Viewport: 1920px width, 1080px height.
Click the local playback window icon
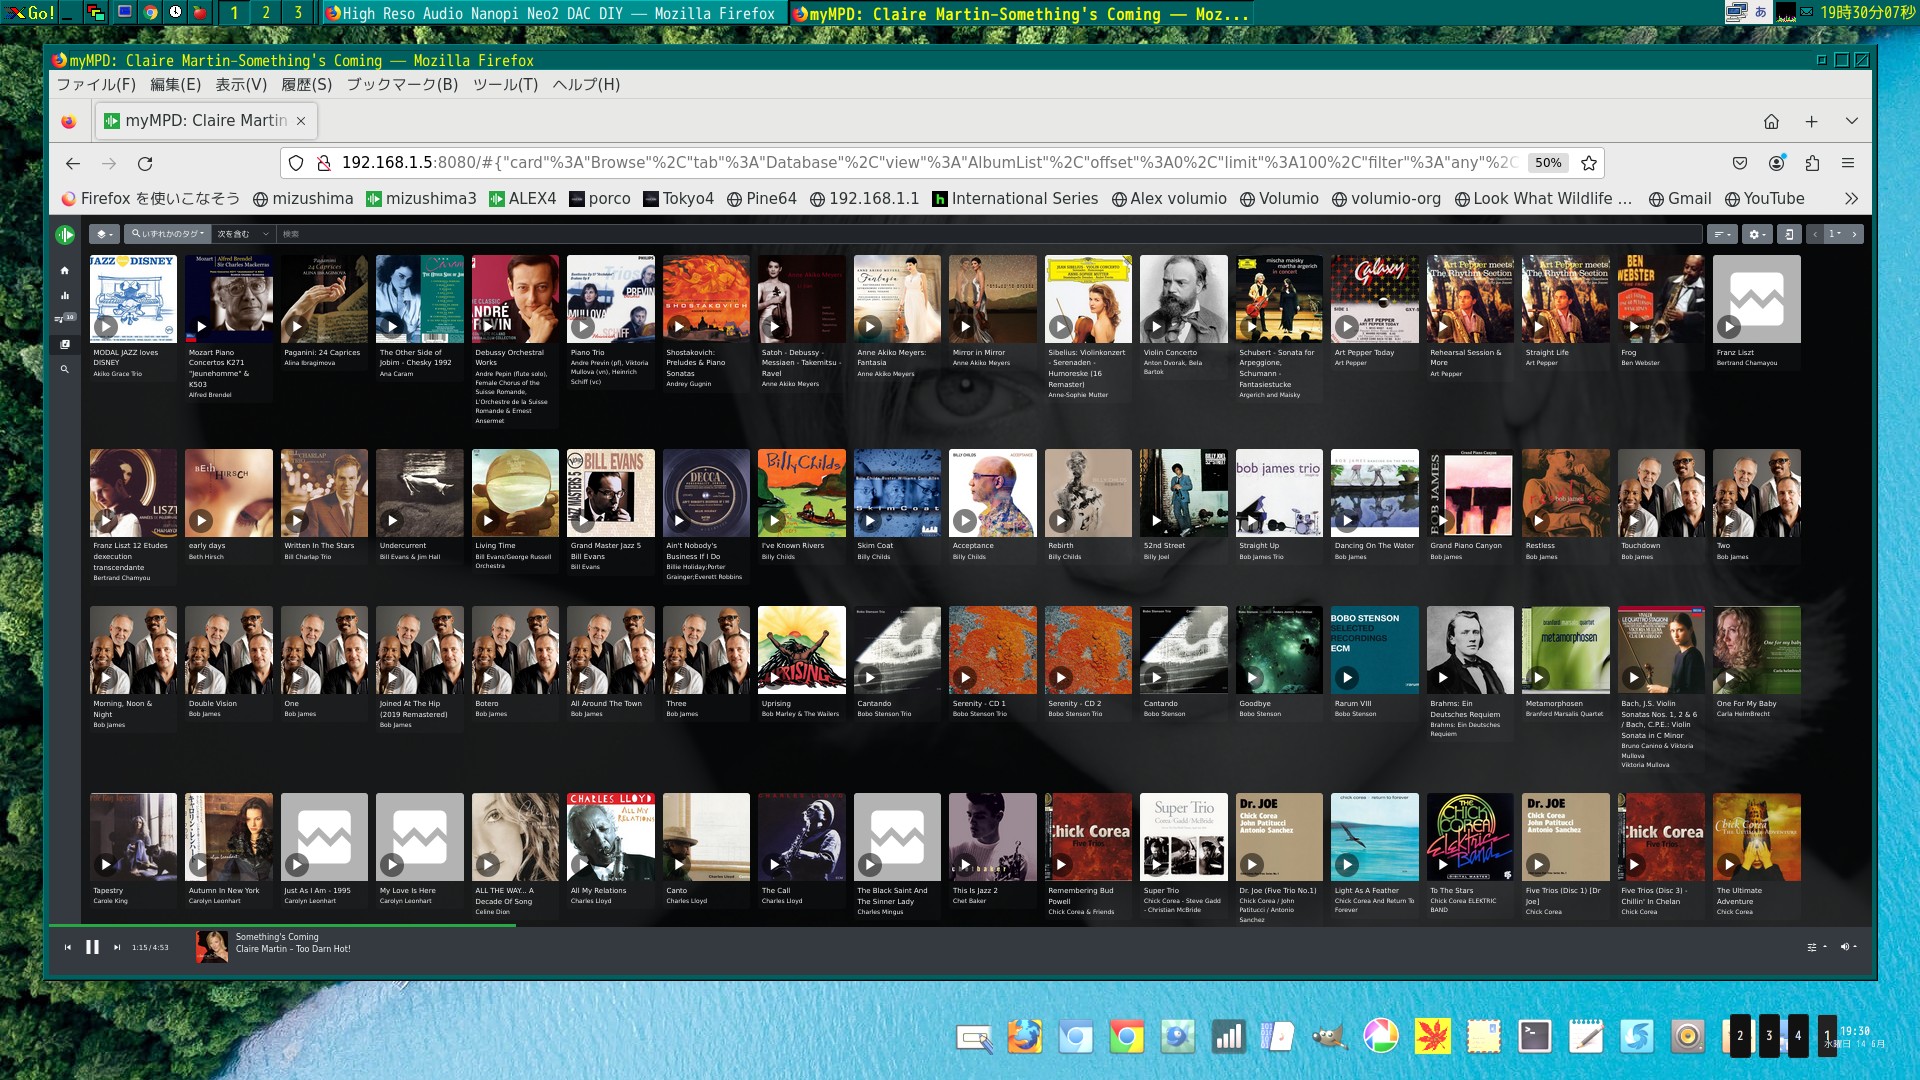(1789, 233)
